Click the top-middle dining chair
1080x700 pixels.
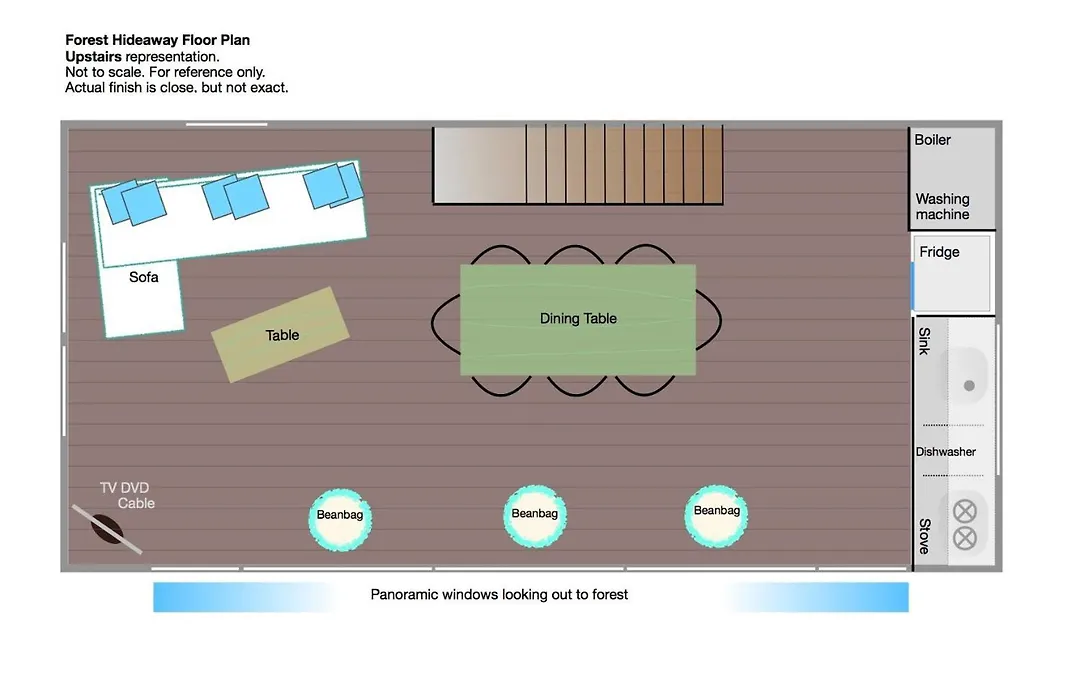[x=574, y=255]
